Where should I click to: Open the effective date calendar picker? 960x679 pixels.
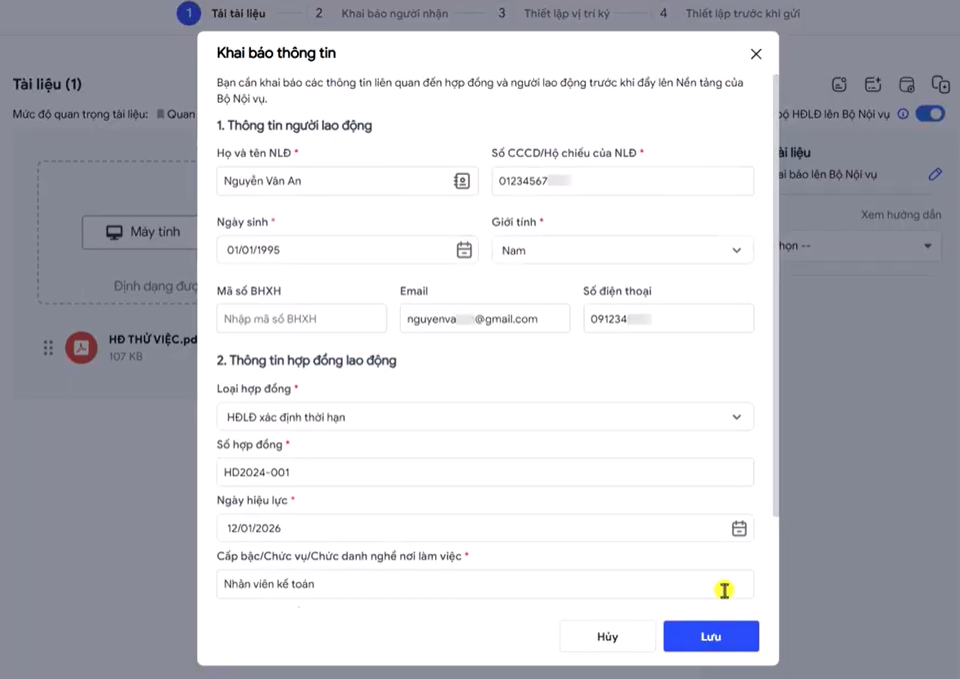point(739,528)
